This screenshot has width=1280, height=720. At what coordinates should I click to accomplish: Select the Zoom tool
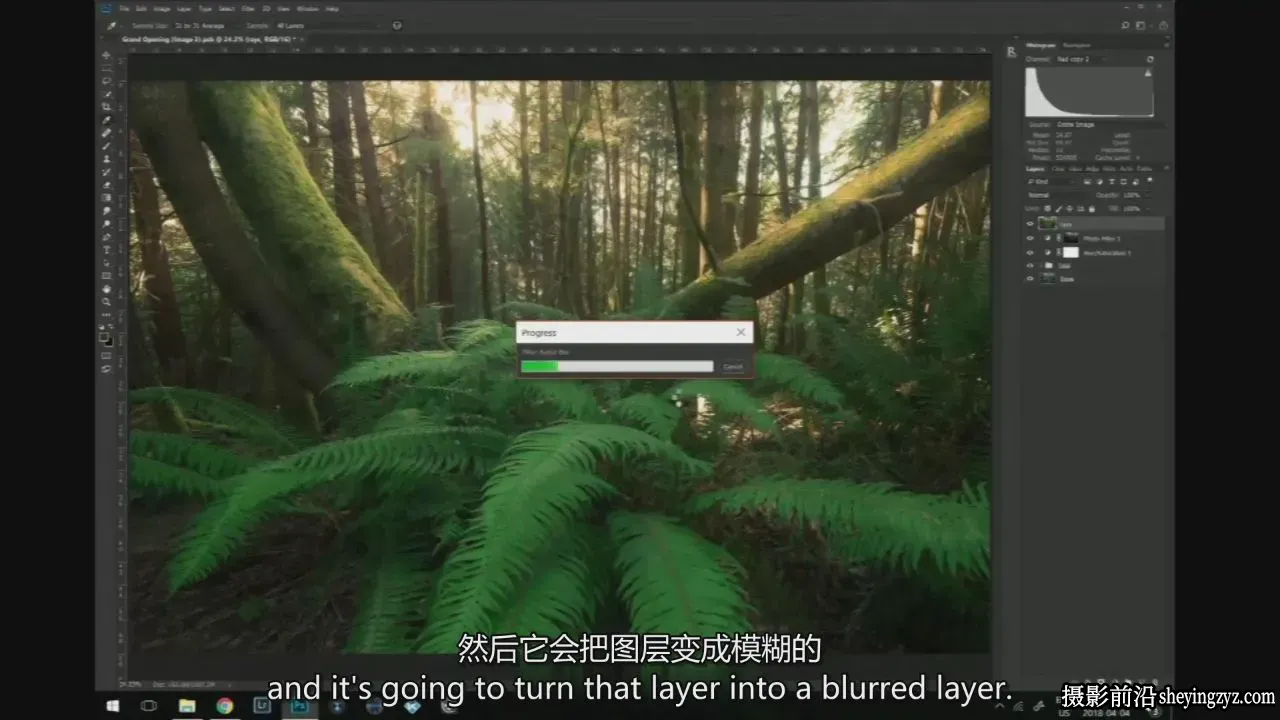point(107,302)
